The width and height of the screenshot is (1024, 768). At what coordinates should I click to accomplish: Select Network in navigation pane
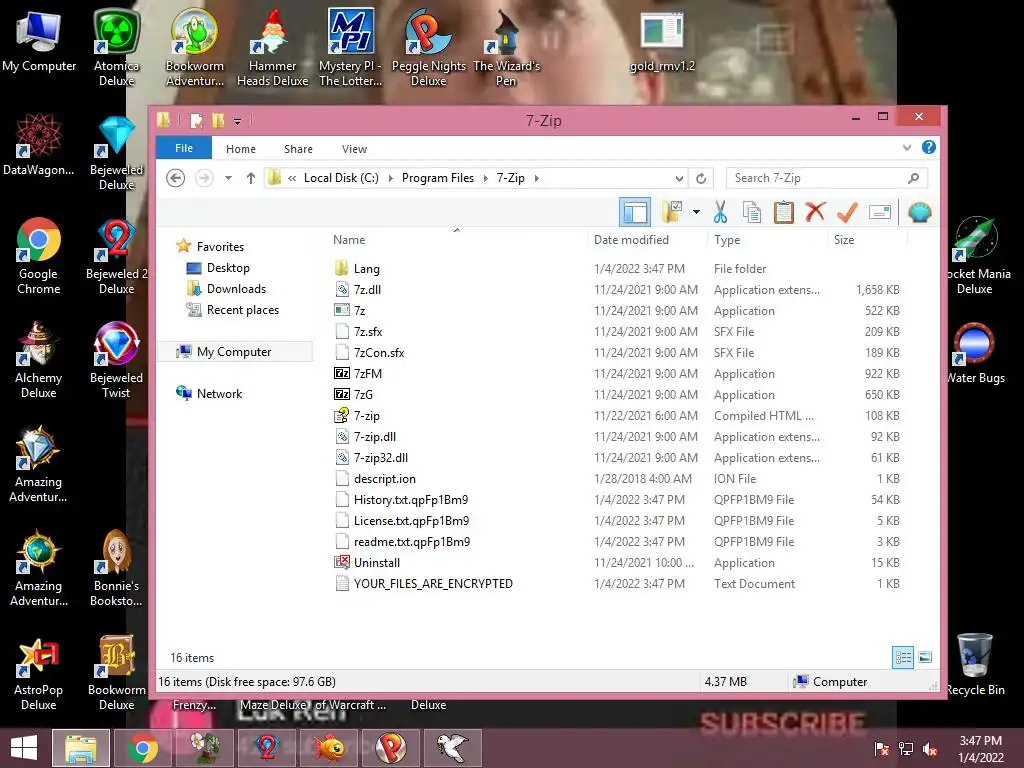click(219, 394)
